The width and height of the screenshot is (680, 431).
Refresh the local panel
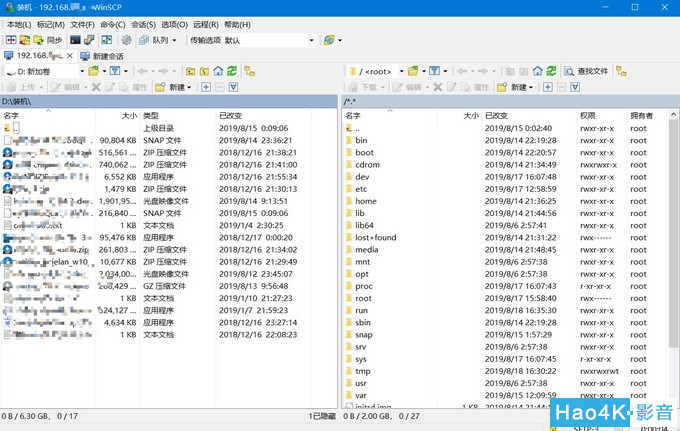click(x=232, y=71)
